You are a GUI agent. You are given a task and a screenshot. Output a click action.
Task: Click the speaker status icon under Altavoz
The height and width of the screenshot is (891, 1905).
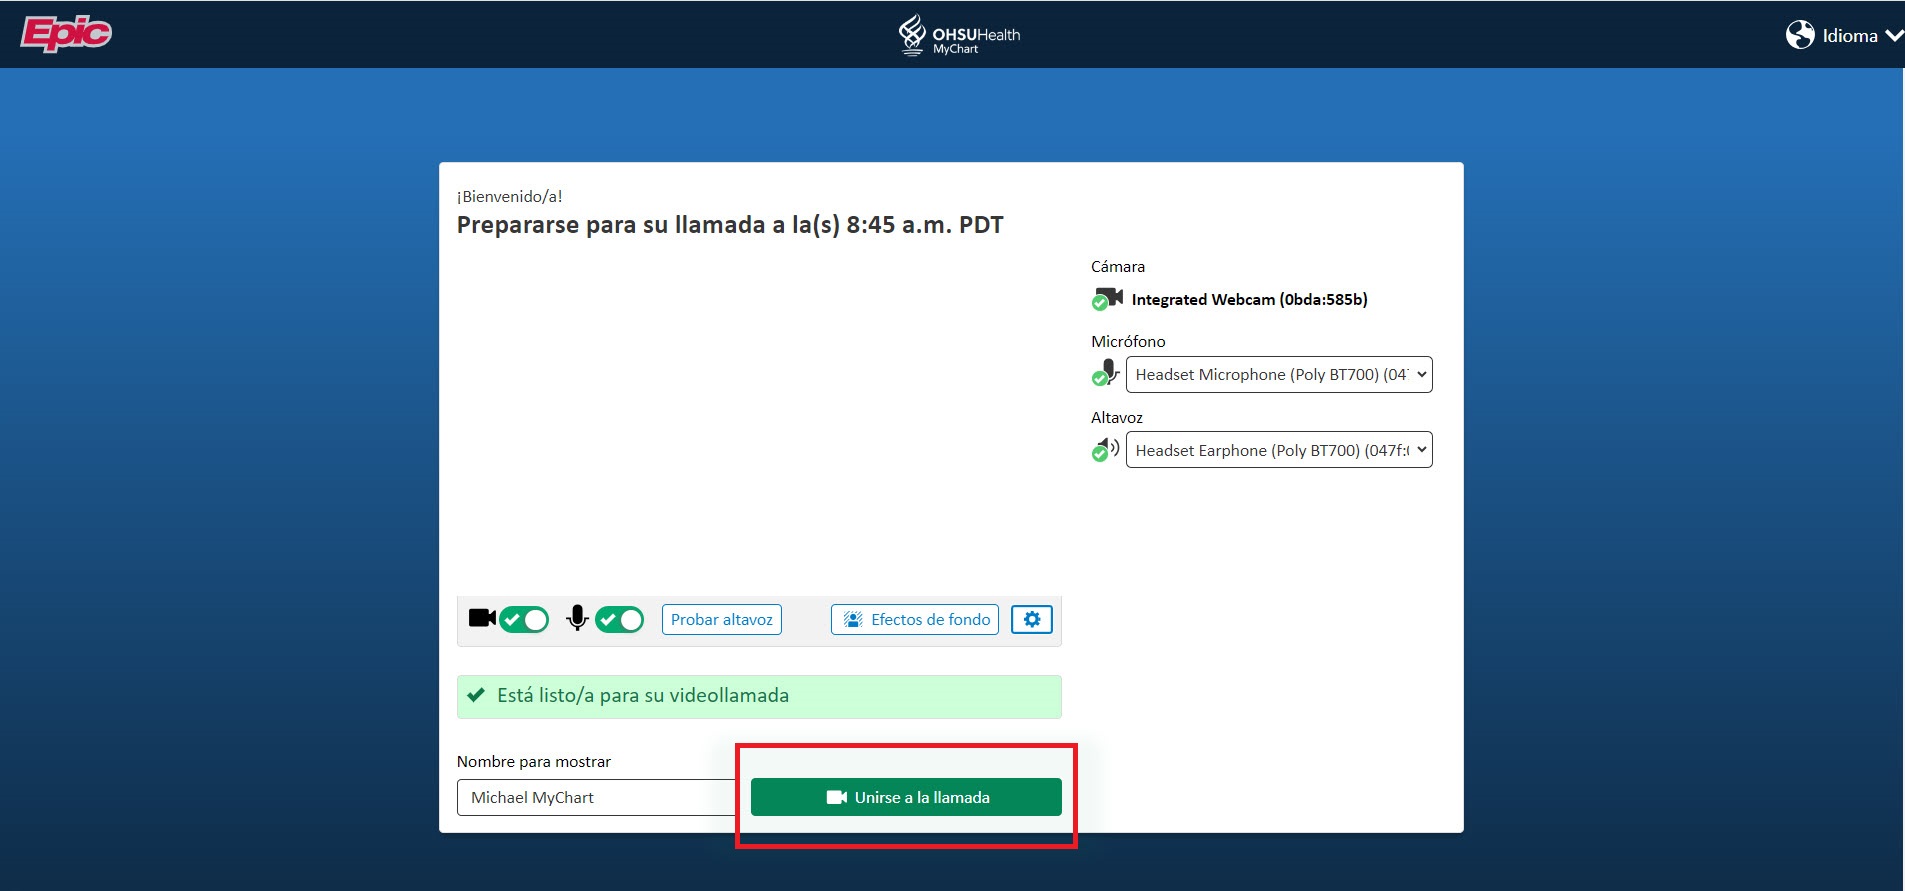click(x=1105, y=450)
